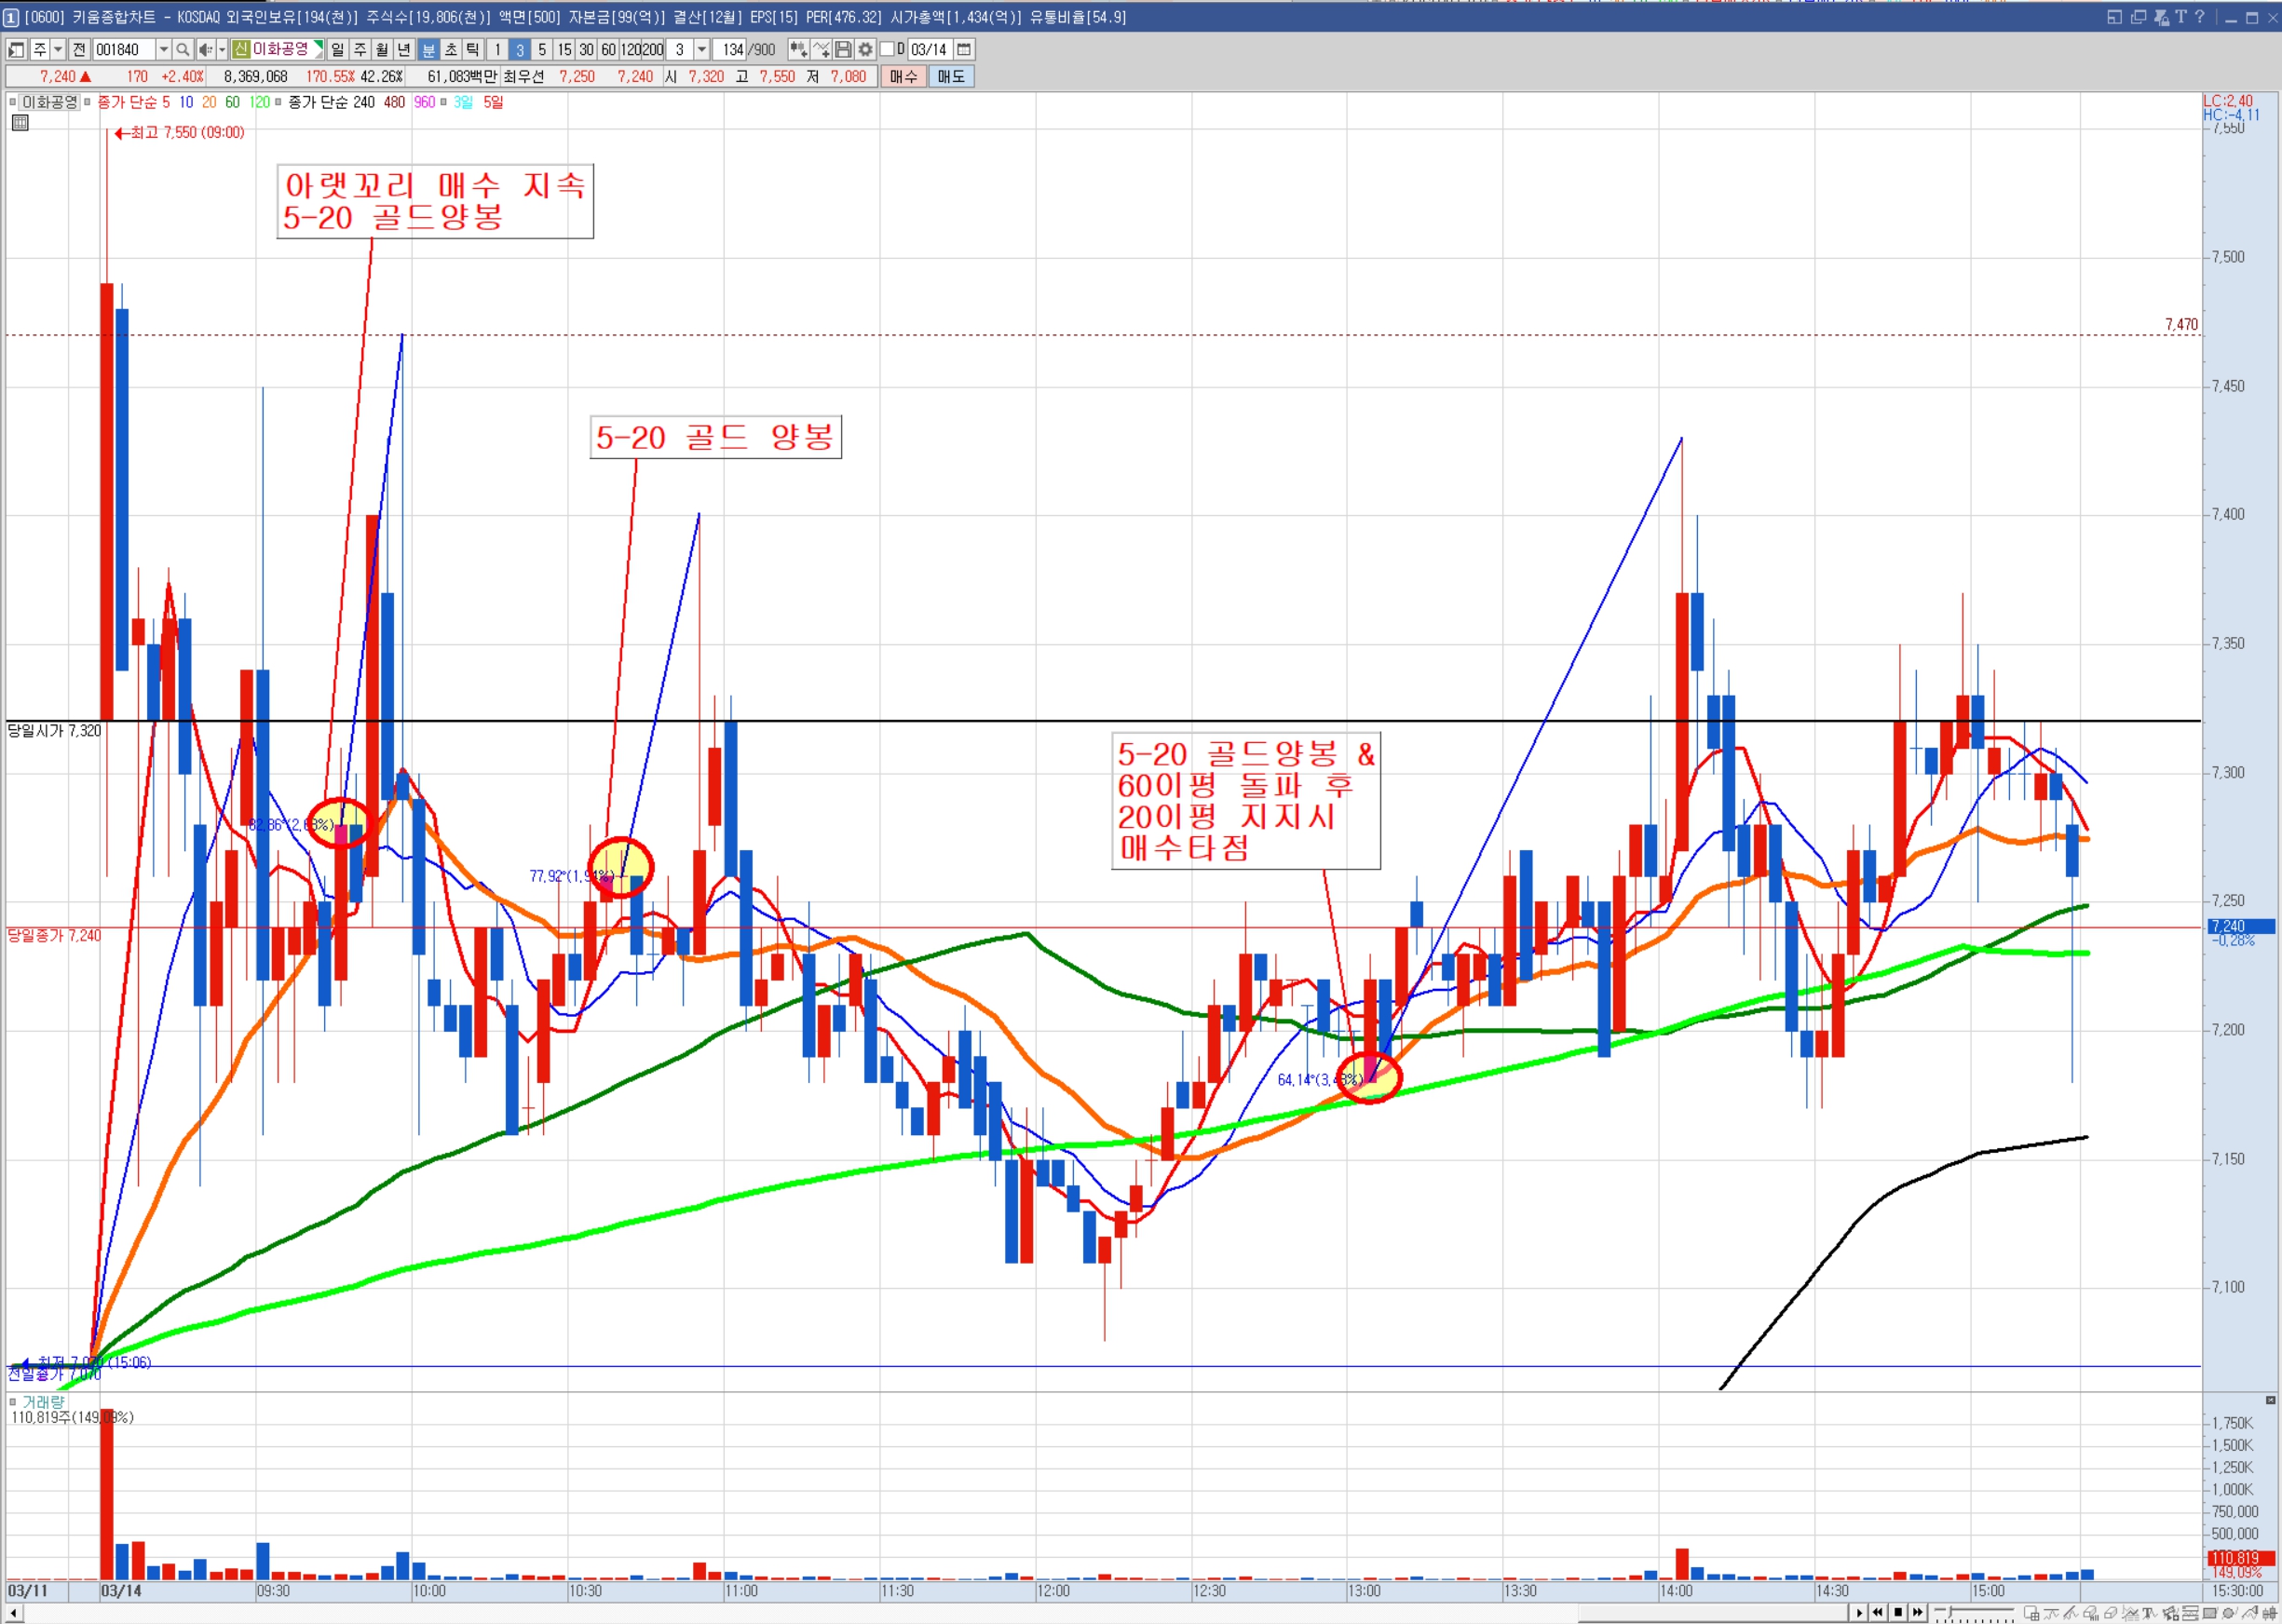This screenshot has height=1624, width=2282.
Task: Click the 매도 sell button
Action: [x=950, y=76]
